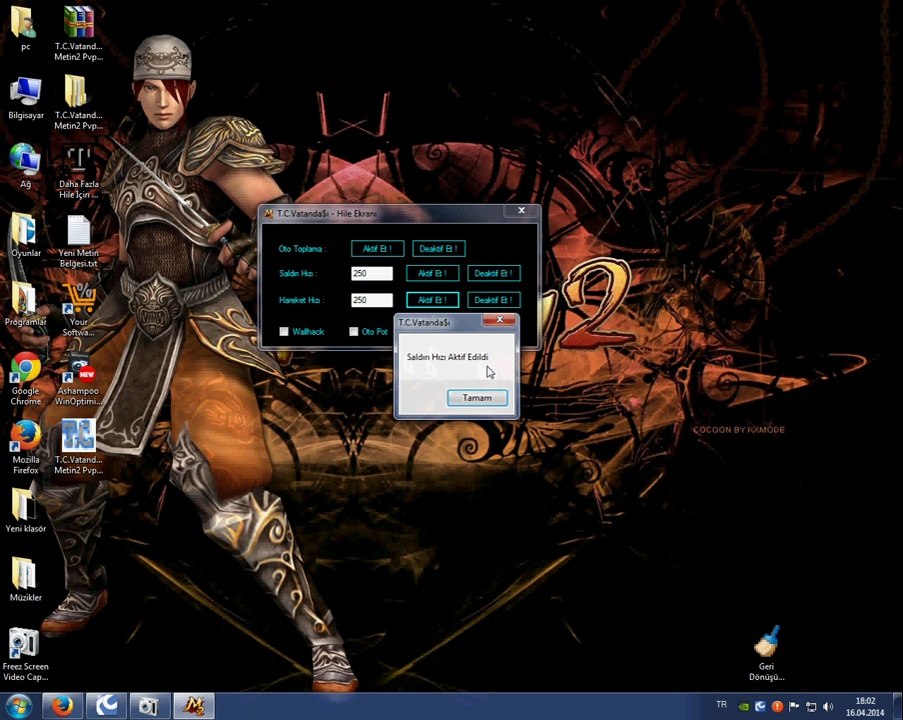This screenshot has width=903, height=720.
Task: Select the Your Software shopping cart shortcut
Action: point(78,309)
